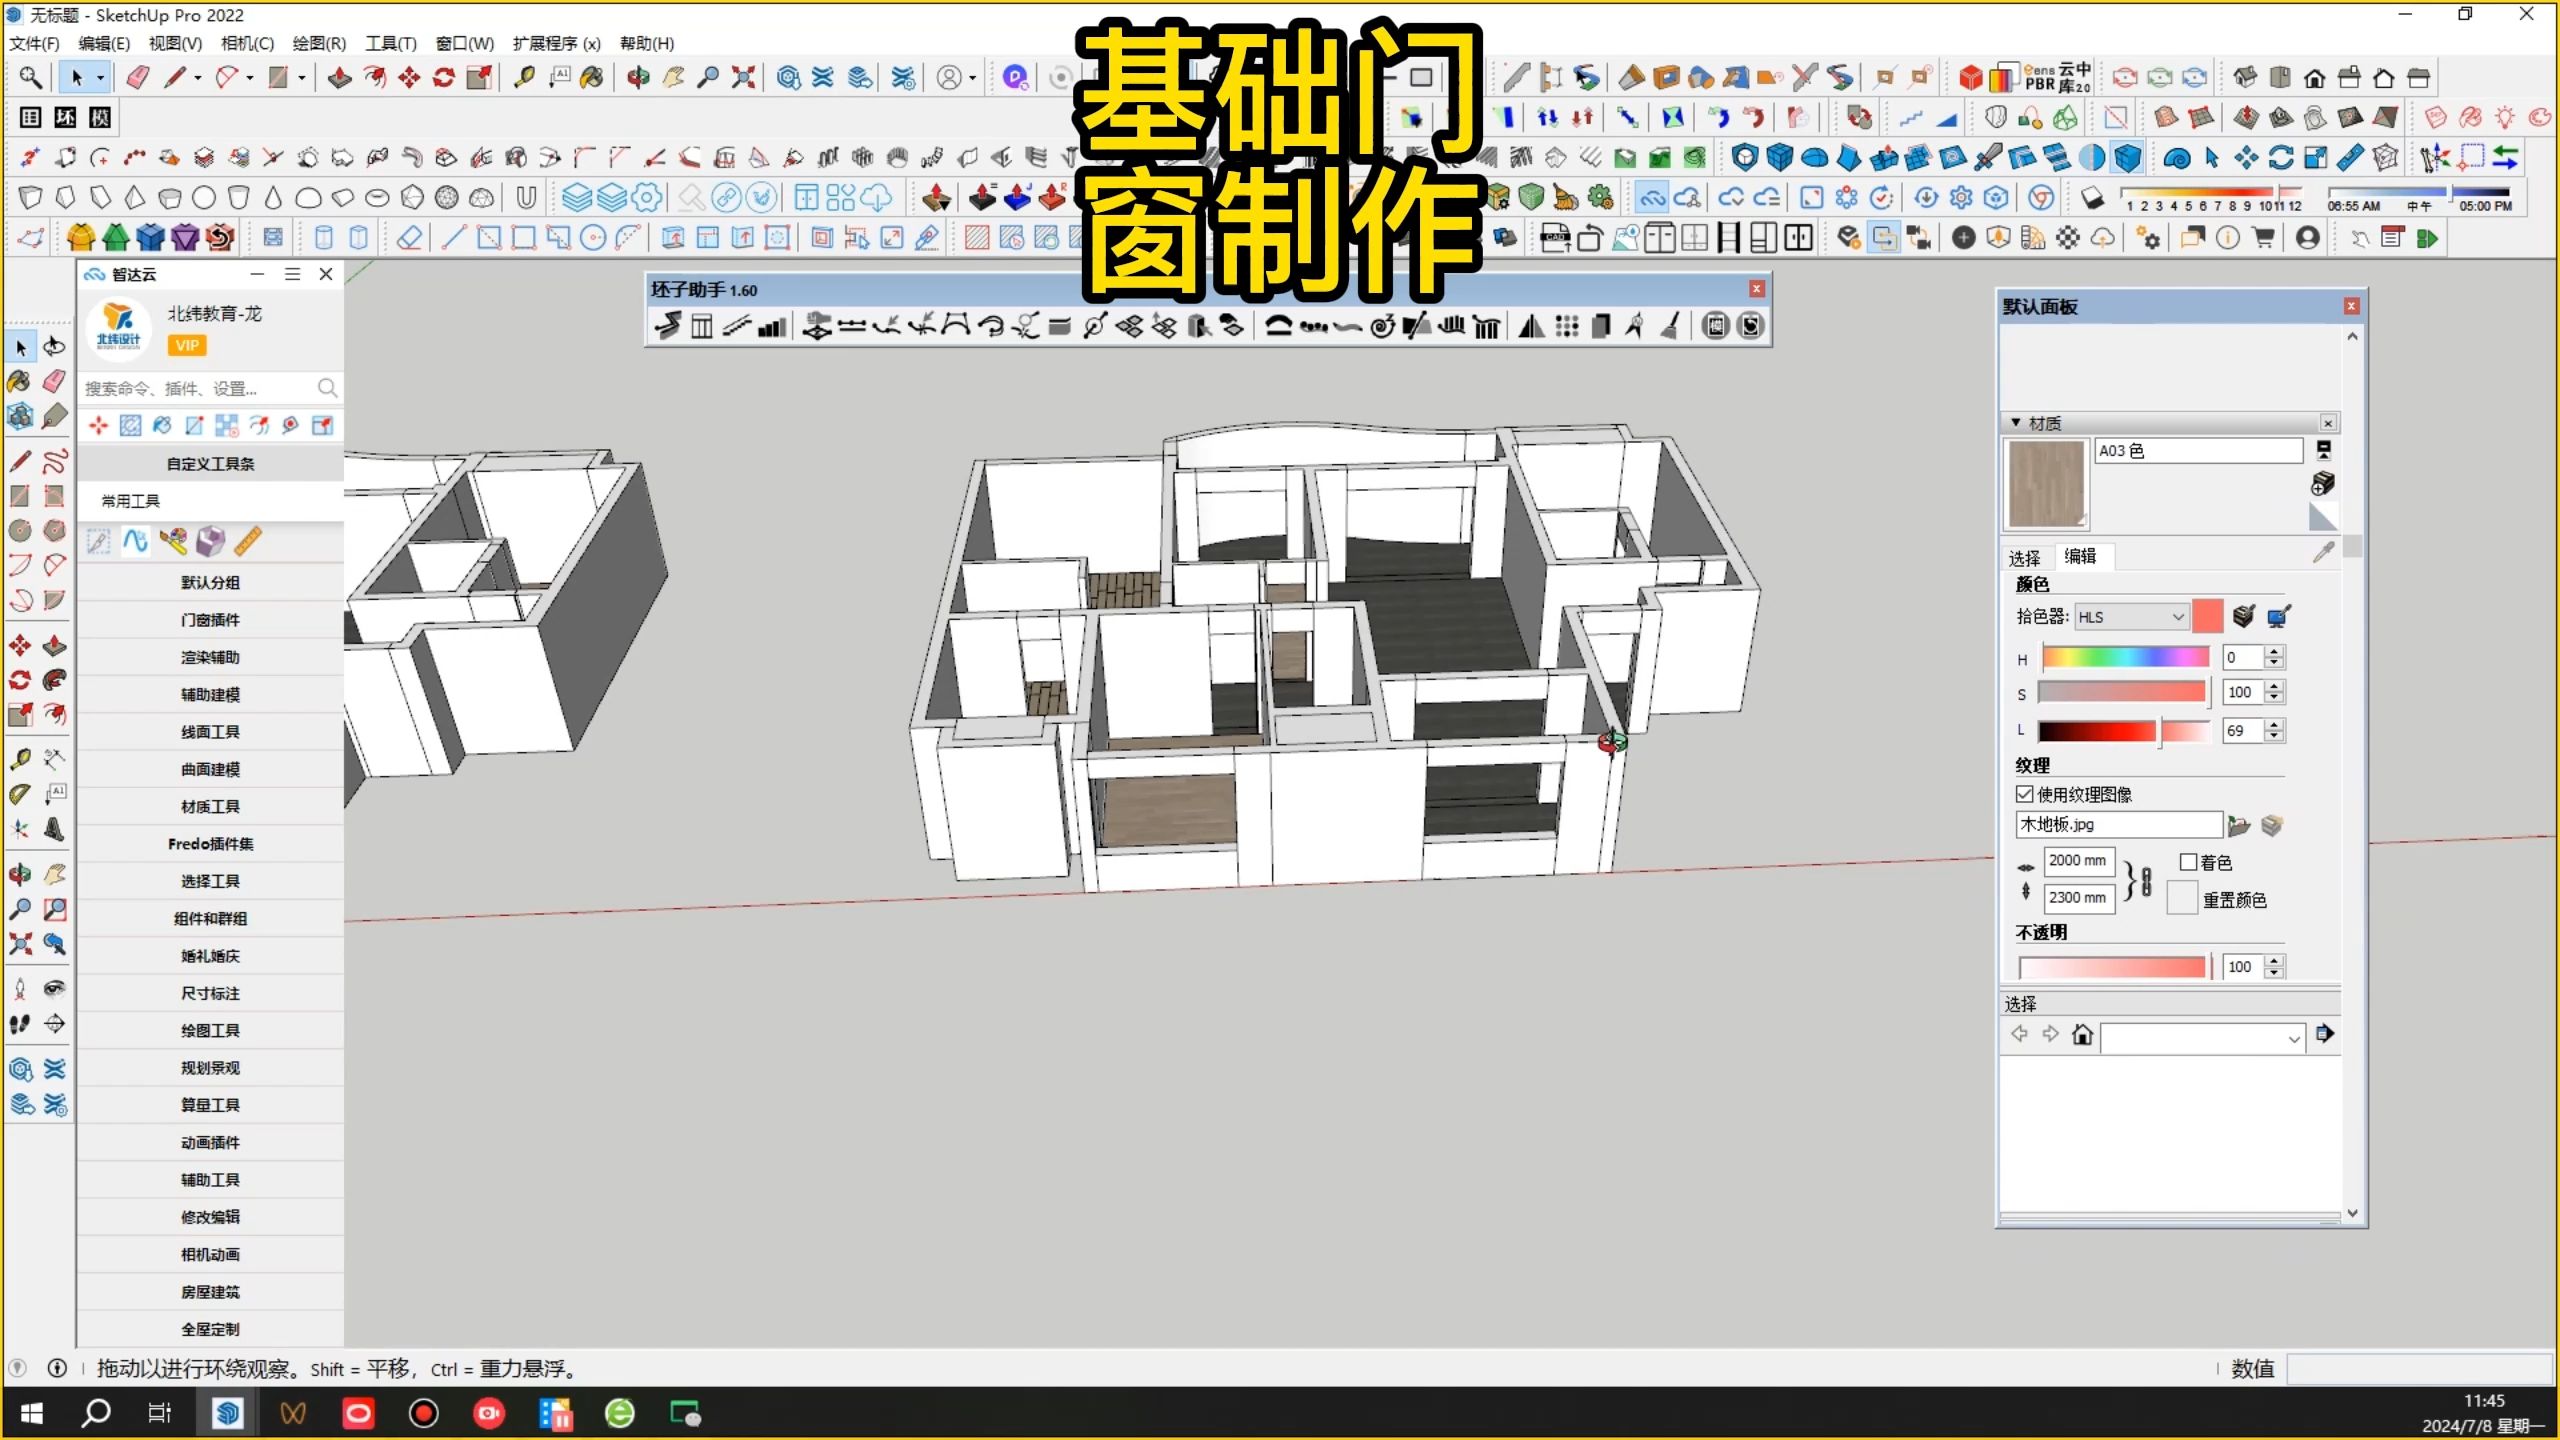2560x1440 pixels.
Task: Click 门窗插件 in the left sidebar
Action: coord(209,619)
